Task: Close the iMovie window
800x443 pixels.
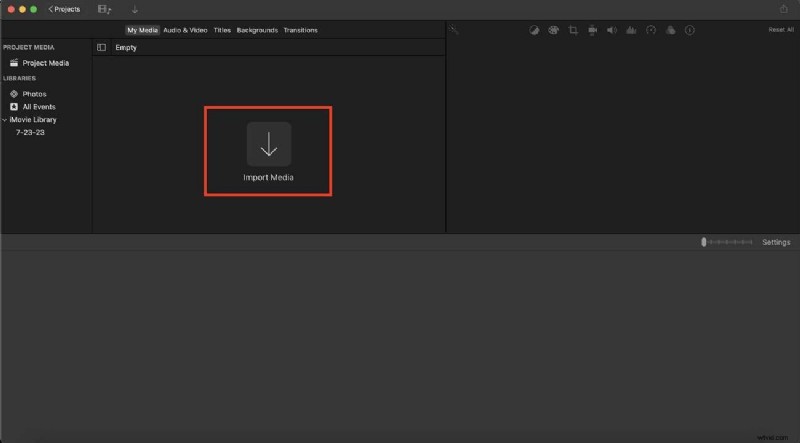Action: coord(11,9)
